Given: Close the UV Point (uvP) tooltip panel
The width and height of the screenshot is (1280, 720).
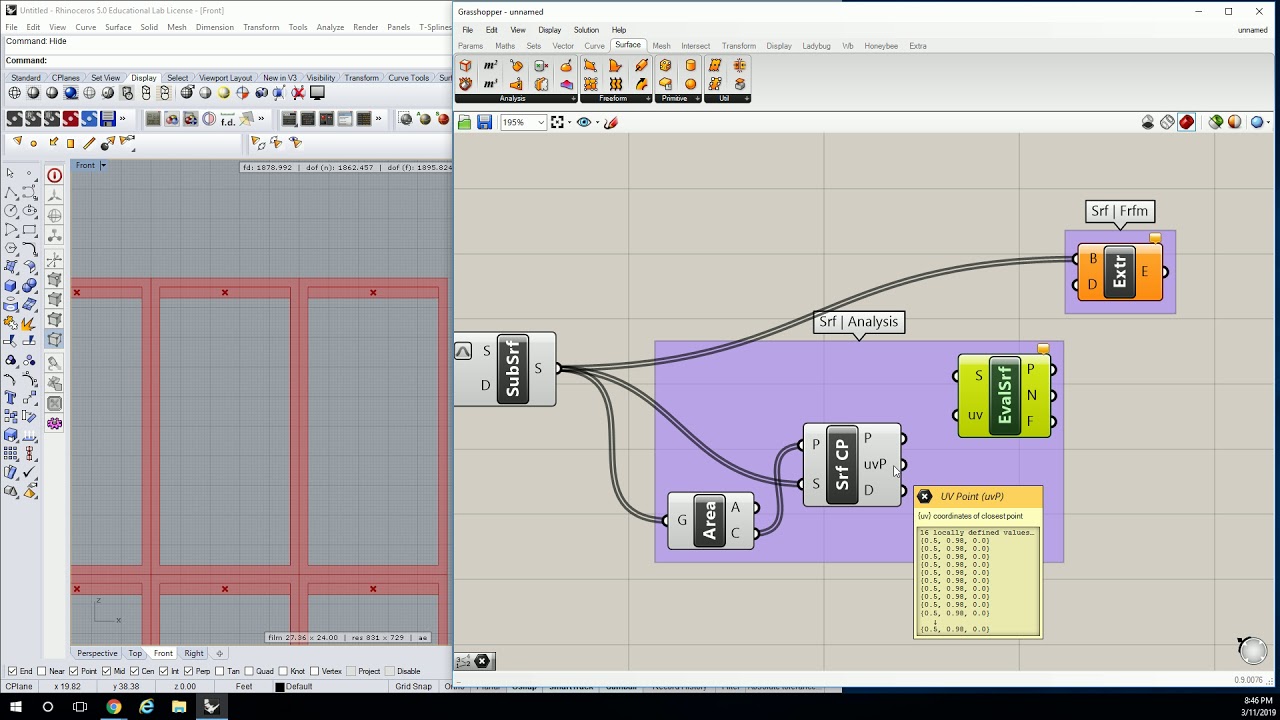Looking at the screenshot, I should pyautogui.click(x=925, y=496).
